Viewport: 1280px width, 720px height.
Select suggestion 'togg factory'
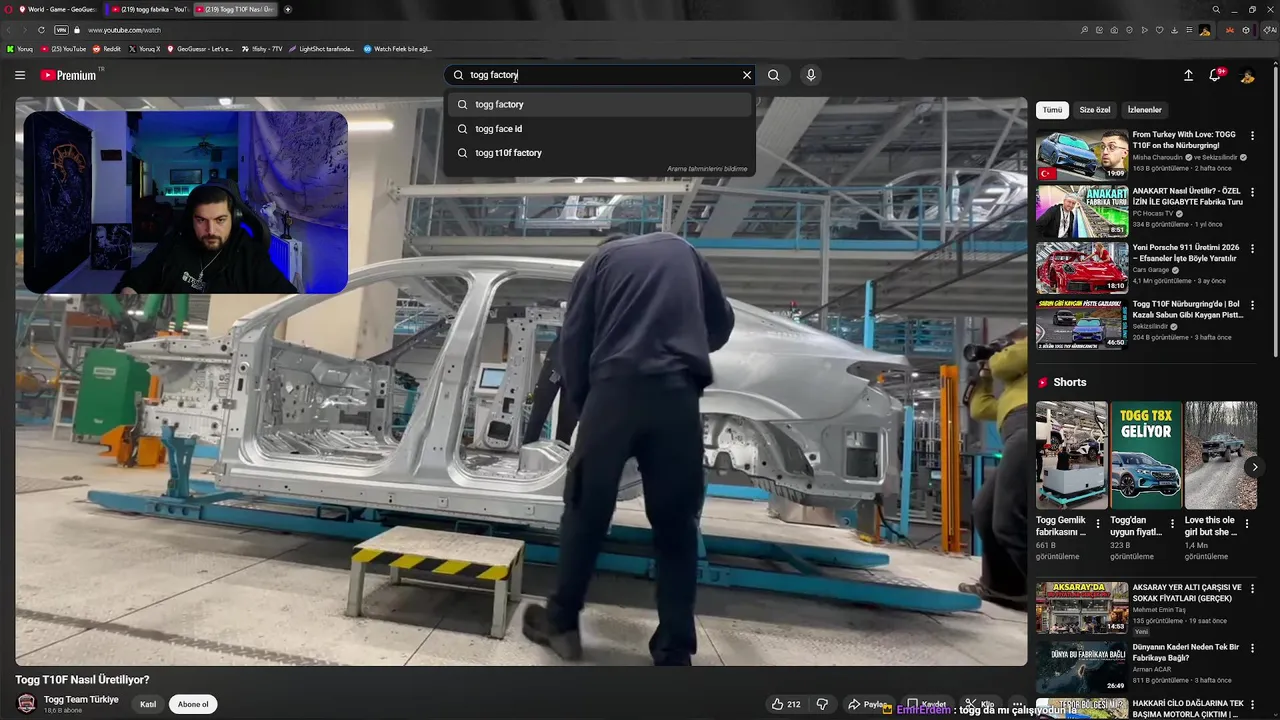tap(600, 104)
